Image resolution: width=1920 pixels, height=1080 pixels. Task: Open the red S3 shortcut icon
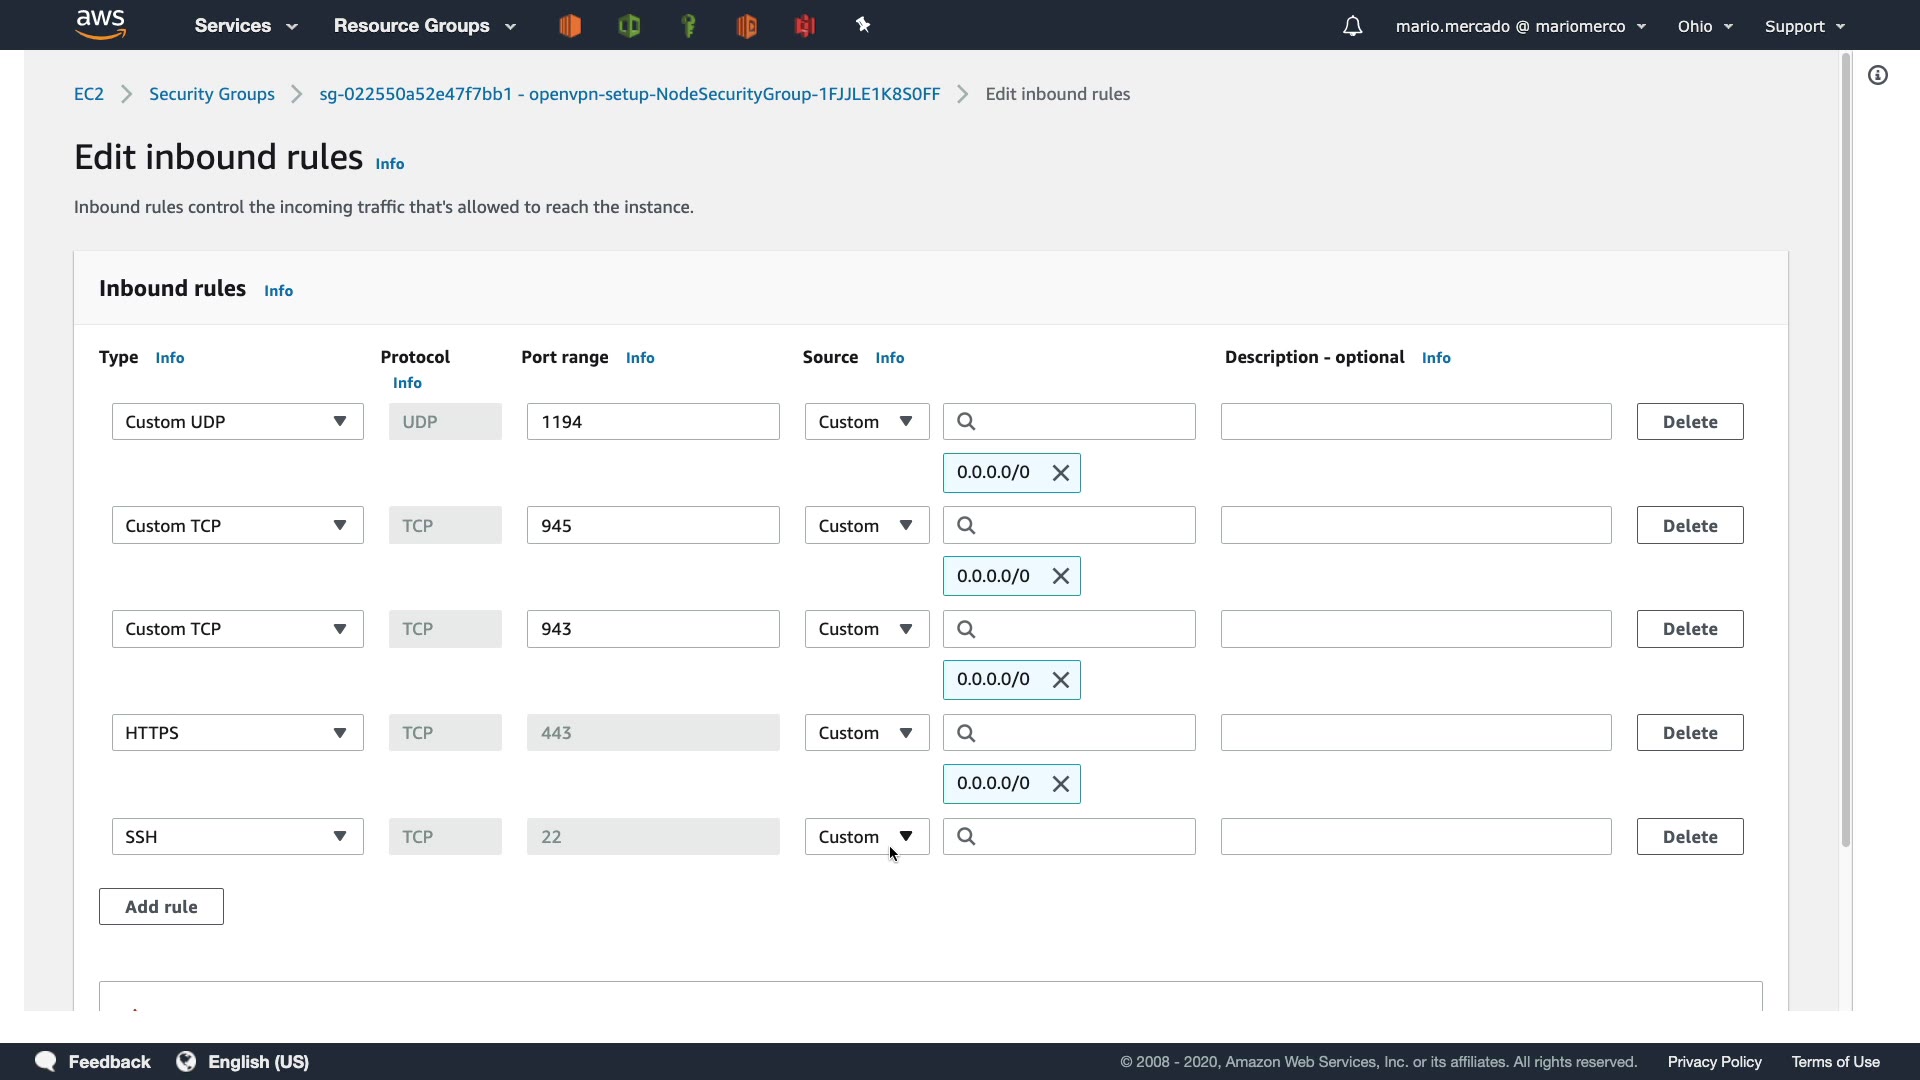click(805, 26)
